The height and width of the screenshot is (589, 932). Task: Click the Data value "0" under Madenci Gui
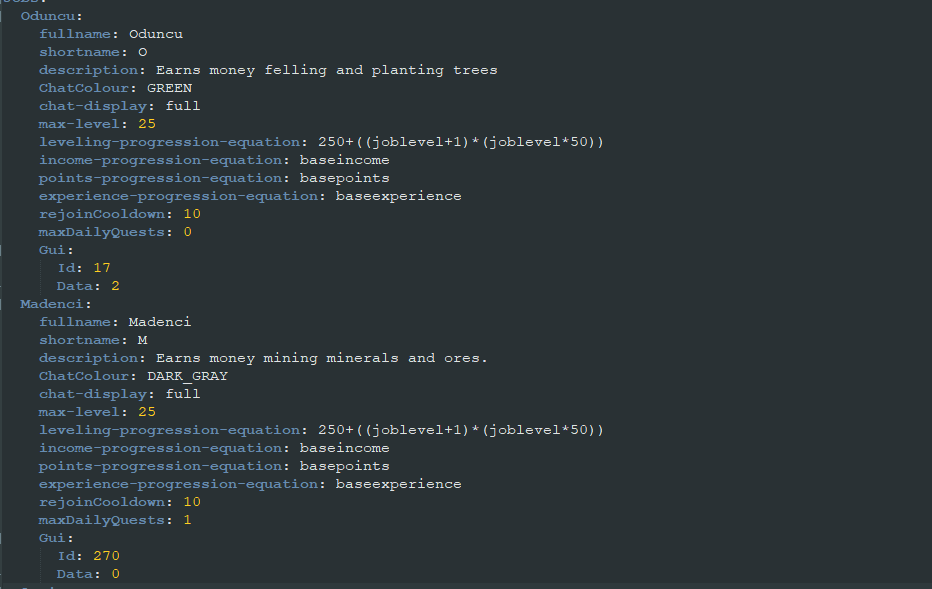click(x=115, y=574)
